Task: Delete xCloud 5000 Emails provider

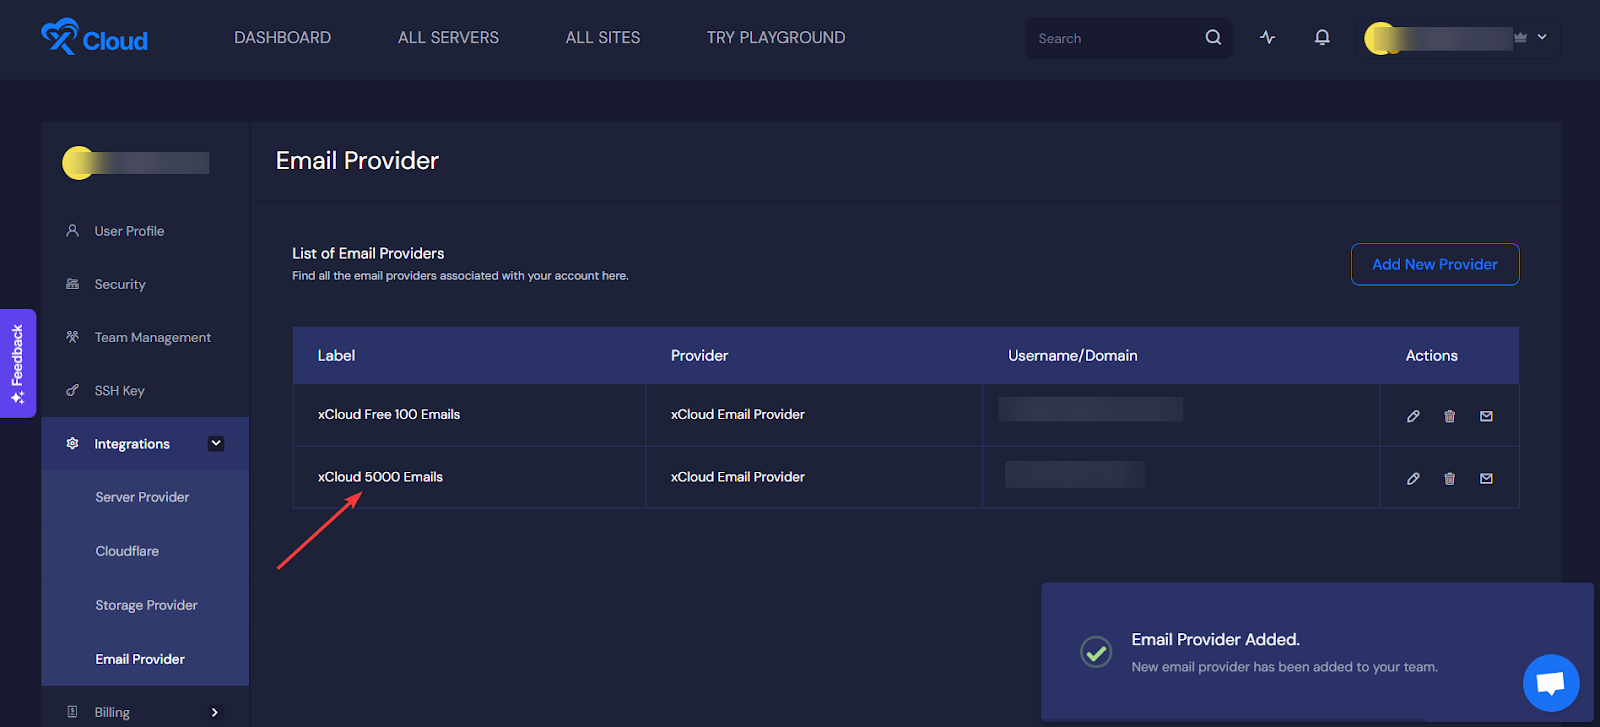Action: (x=1450, y=478)
